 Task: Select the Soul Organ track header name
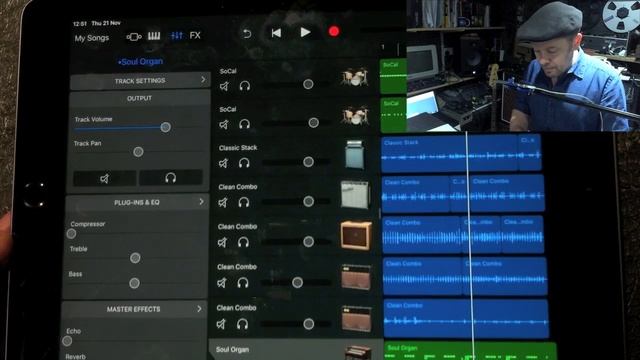click(232, 350)
